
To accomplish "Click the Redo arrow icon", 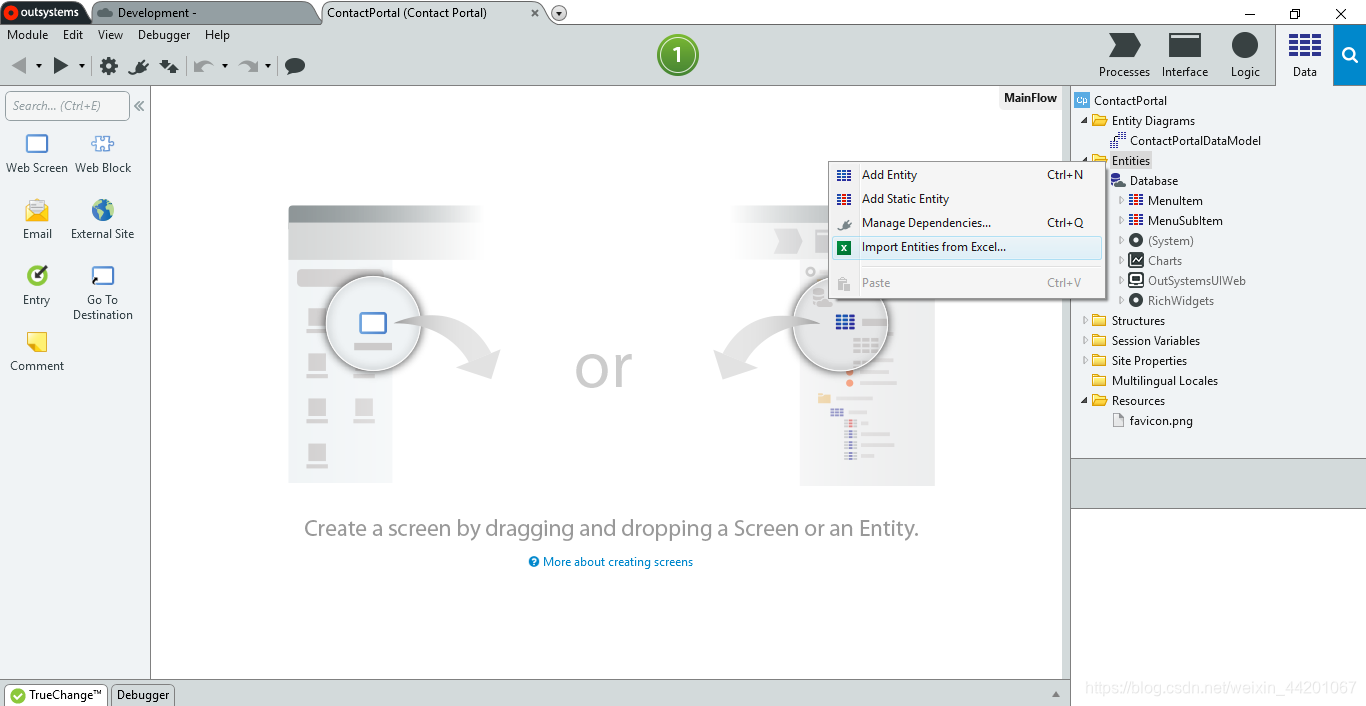I will (x=248, y=66).
